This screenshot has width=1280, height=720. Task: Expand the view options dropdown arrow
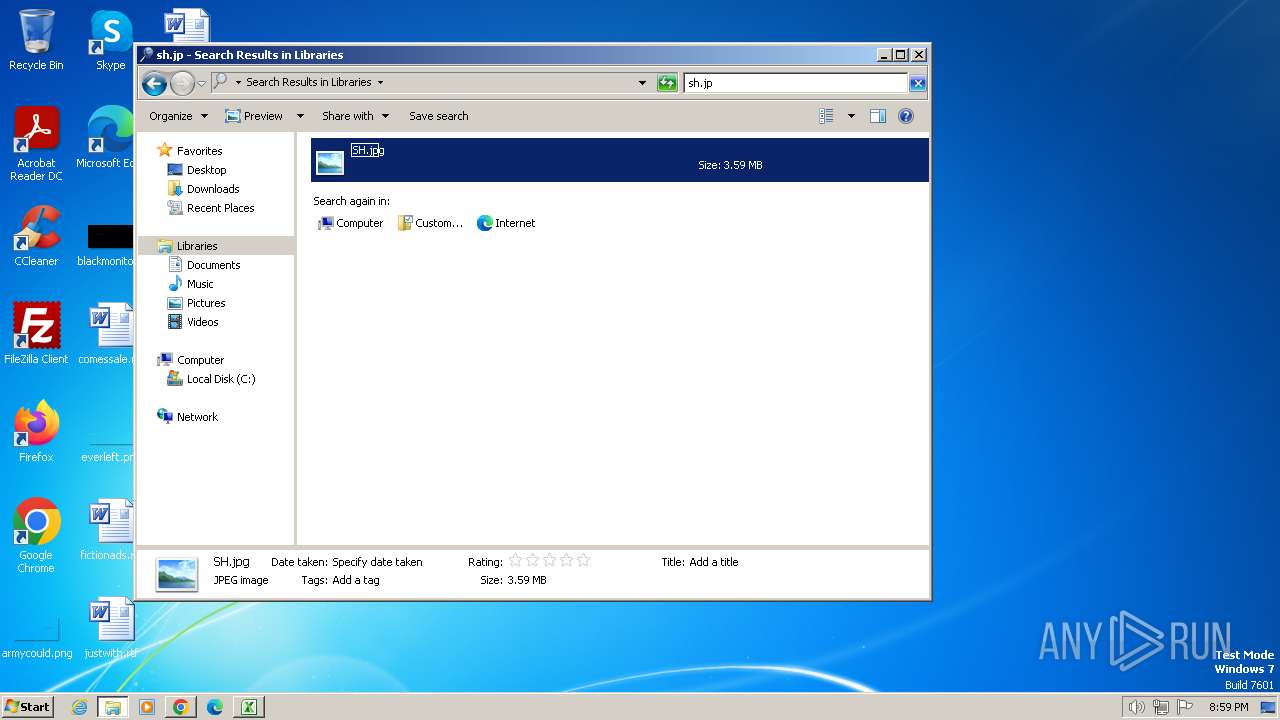click(851, 116)
